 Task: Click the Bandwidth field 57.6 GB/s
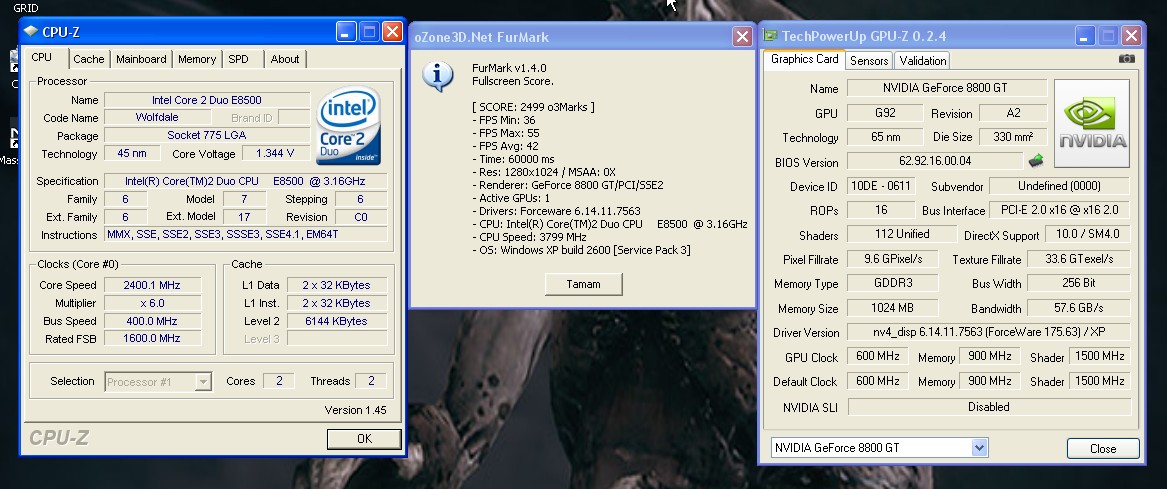coord(1078,307)
